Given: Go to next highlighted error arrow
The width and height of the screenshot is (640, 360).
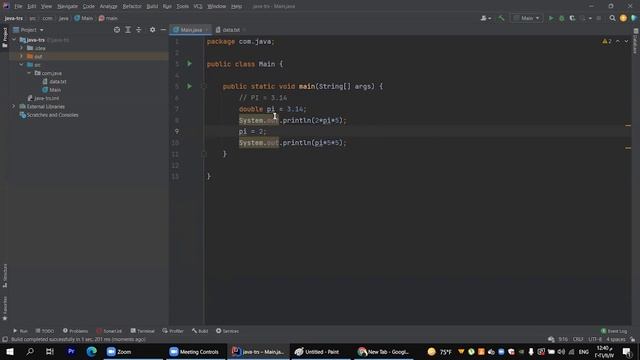Looking at the screenshot, I should (x=626, y=41).
